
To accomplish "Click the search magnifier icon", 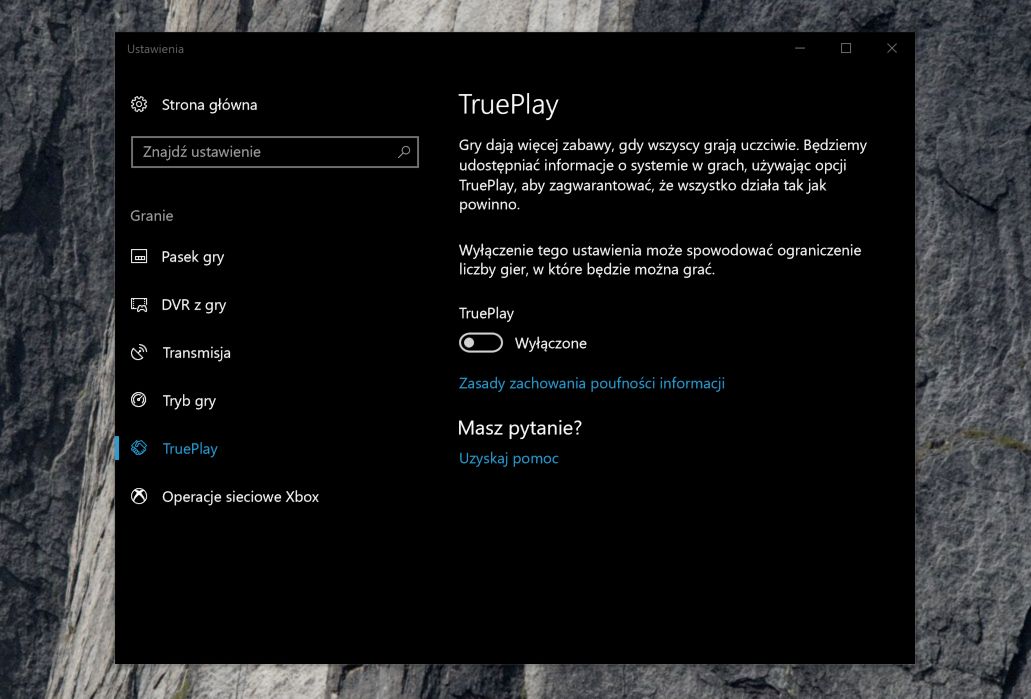I will (x=404, y=152).
